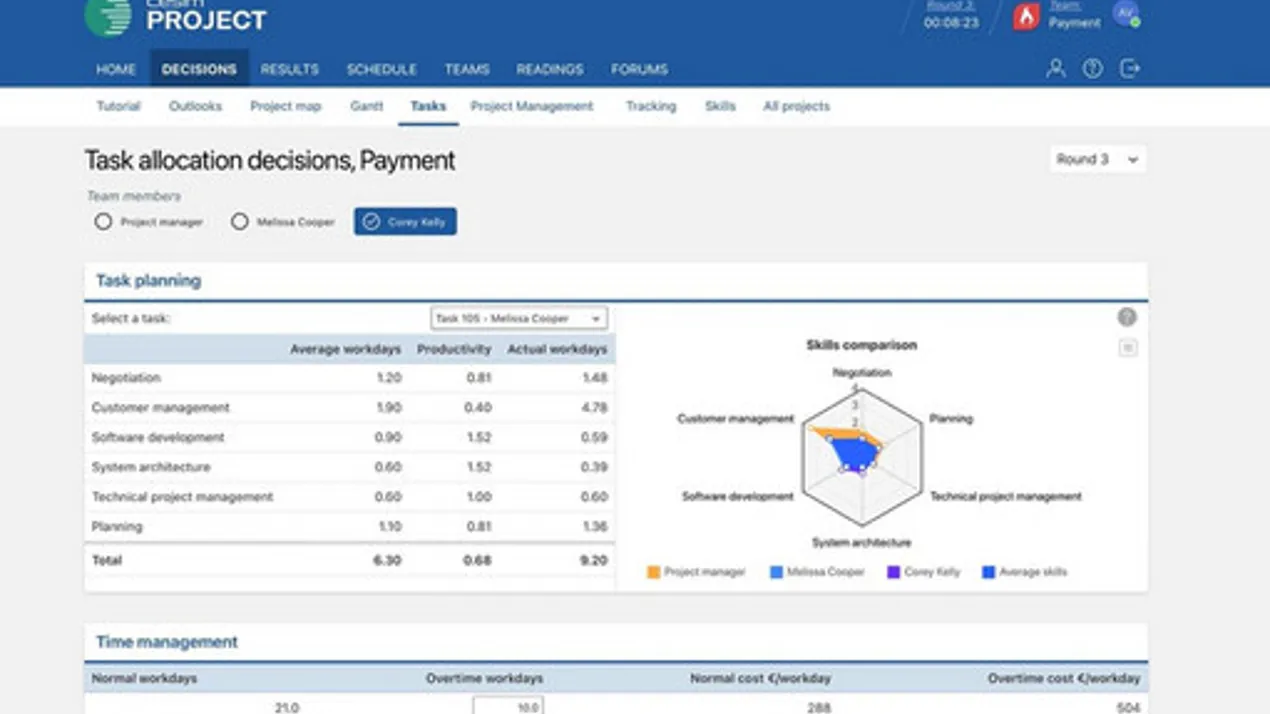This screenshot has height=714, width=1270.
Task: Toggle the orange Project manager legend swatch
Action: coord(654,572)
